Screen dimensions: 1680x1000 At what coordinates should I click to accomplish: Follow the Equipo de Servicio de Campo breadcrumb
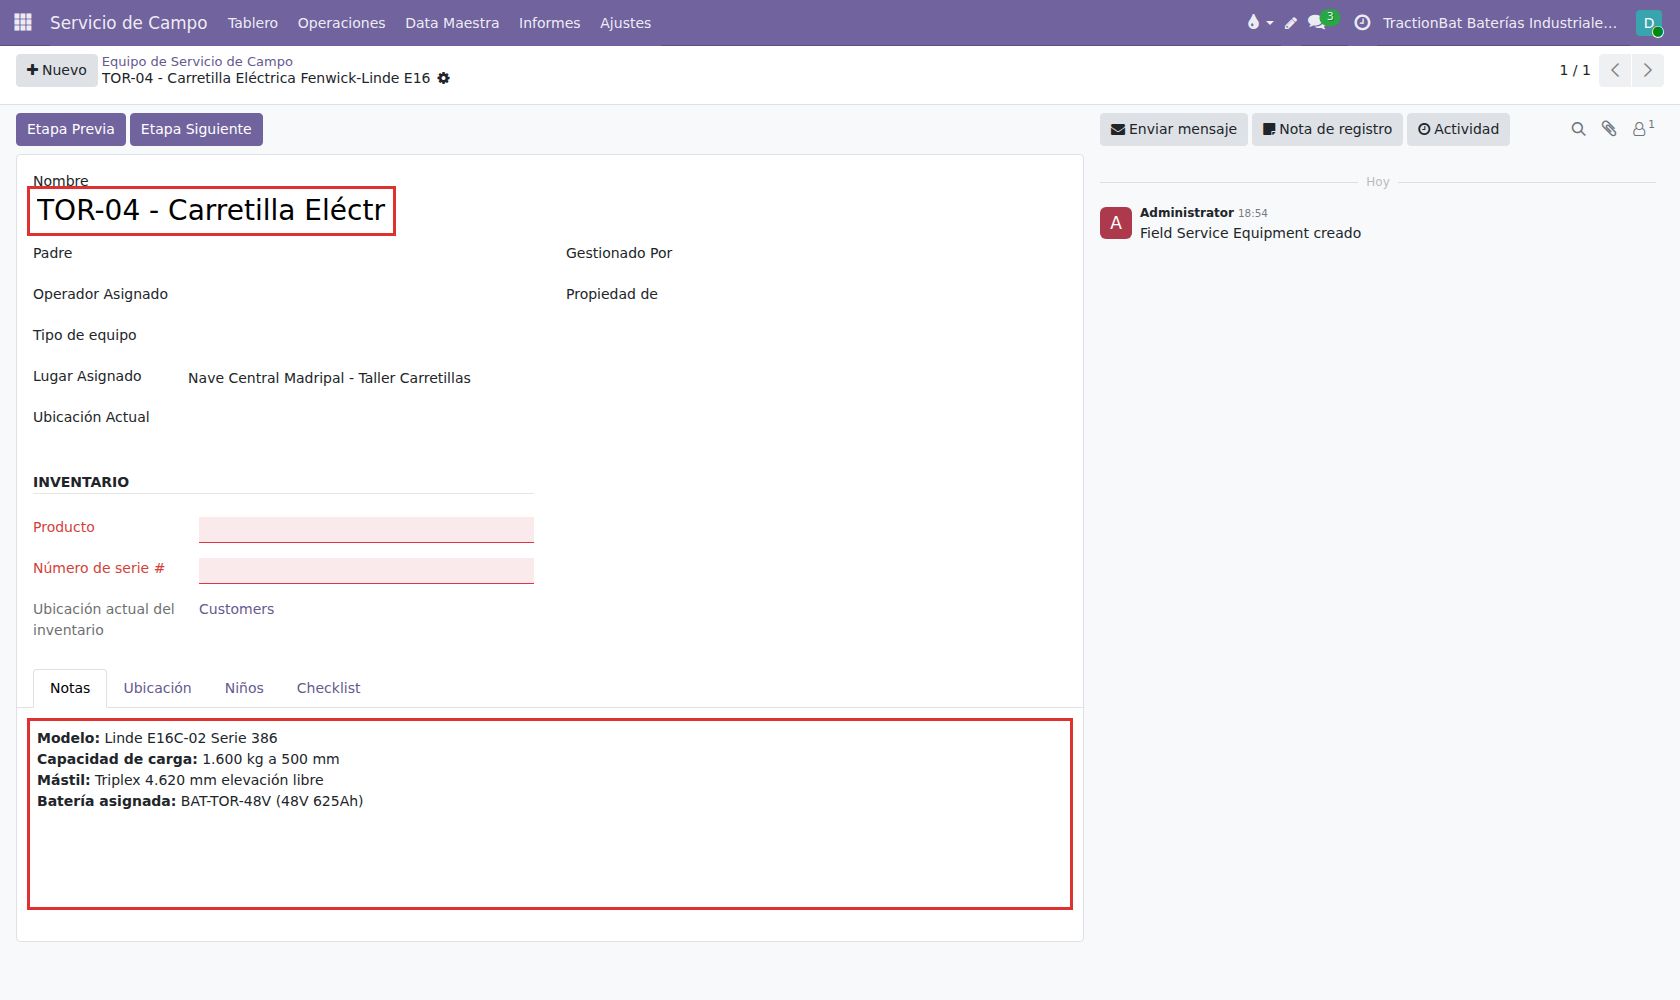click(x=197, y=61)
